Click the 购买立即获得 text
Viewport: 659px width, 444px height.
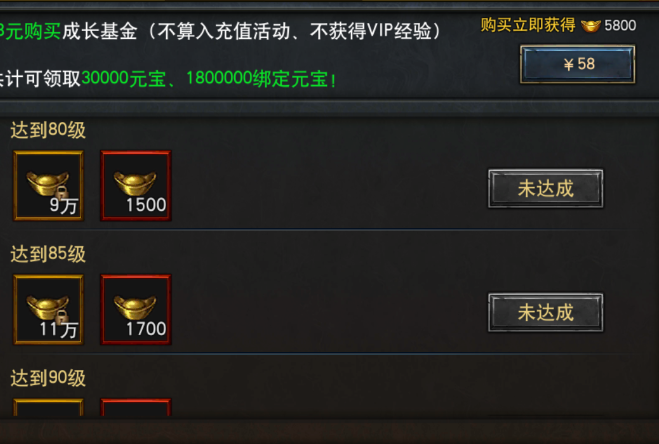click(528, 25)
